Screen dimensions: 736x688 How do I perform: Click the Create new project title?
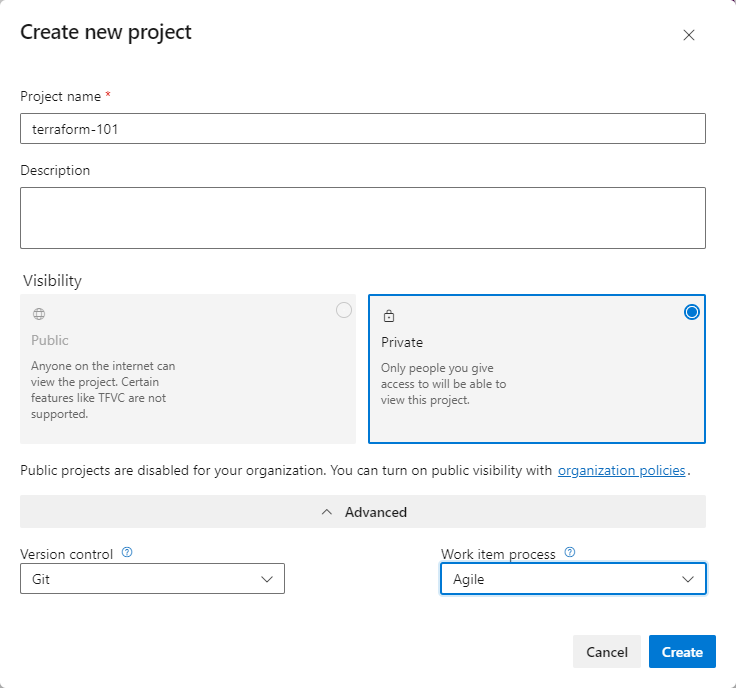106,32
